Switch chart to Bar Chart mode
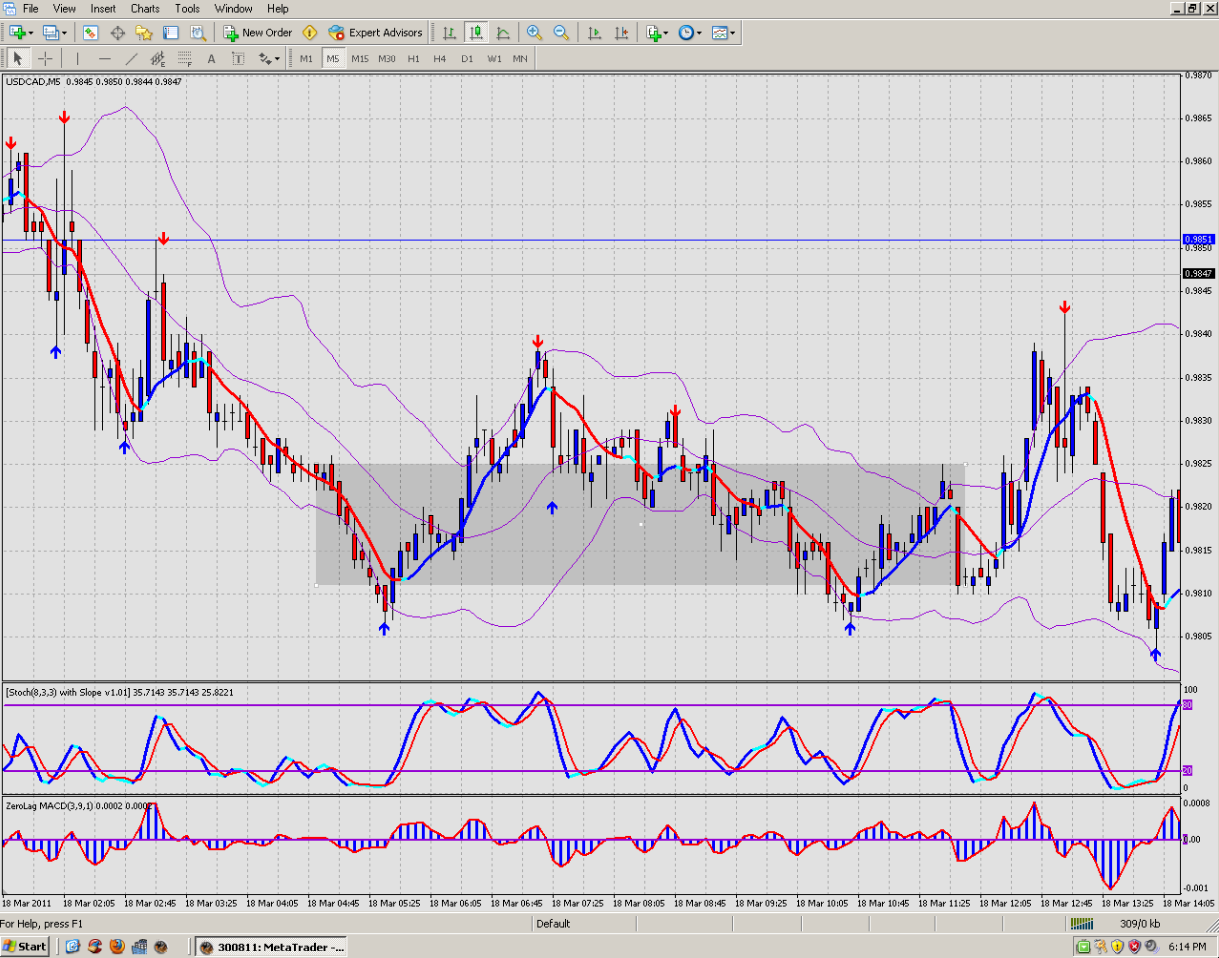This screenshot has width=1219, height=958. pyautogui.click(x=449, y=32)
